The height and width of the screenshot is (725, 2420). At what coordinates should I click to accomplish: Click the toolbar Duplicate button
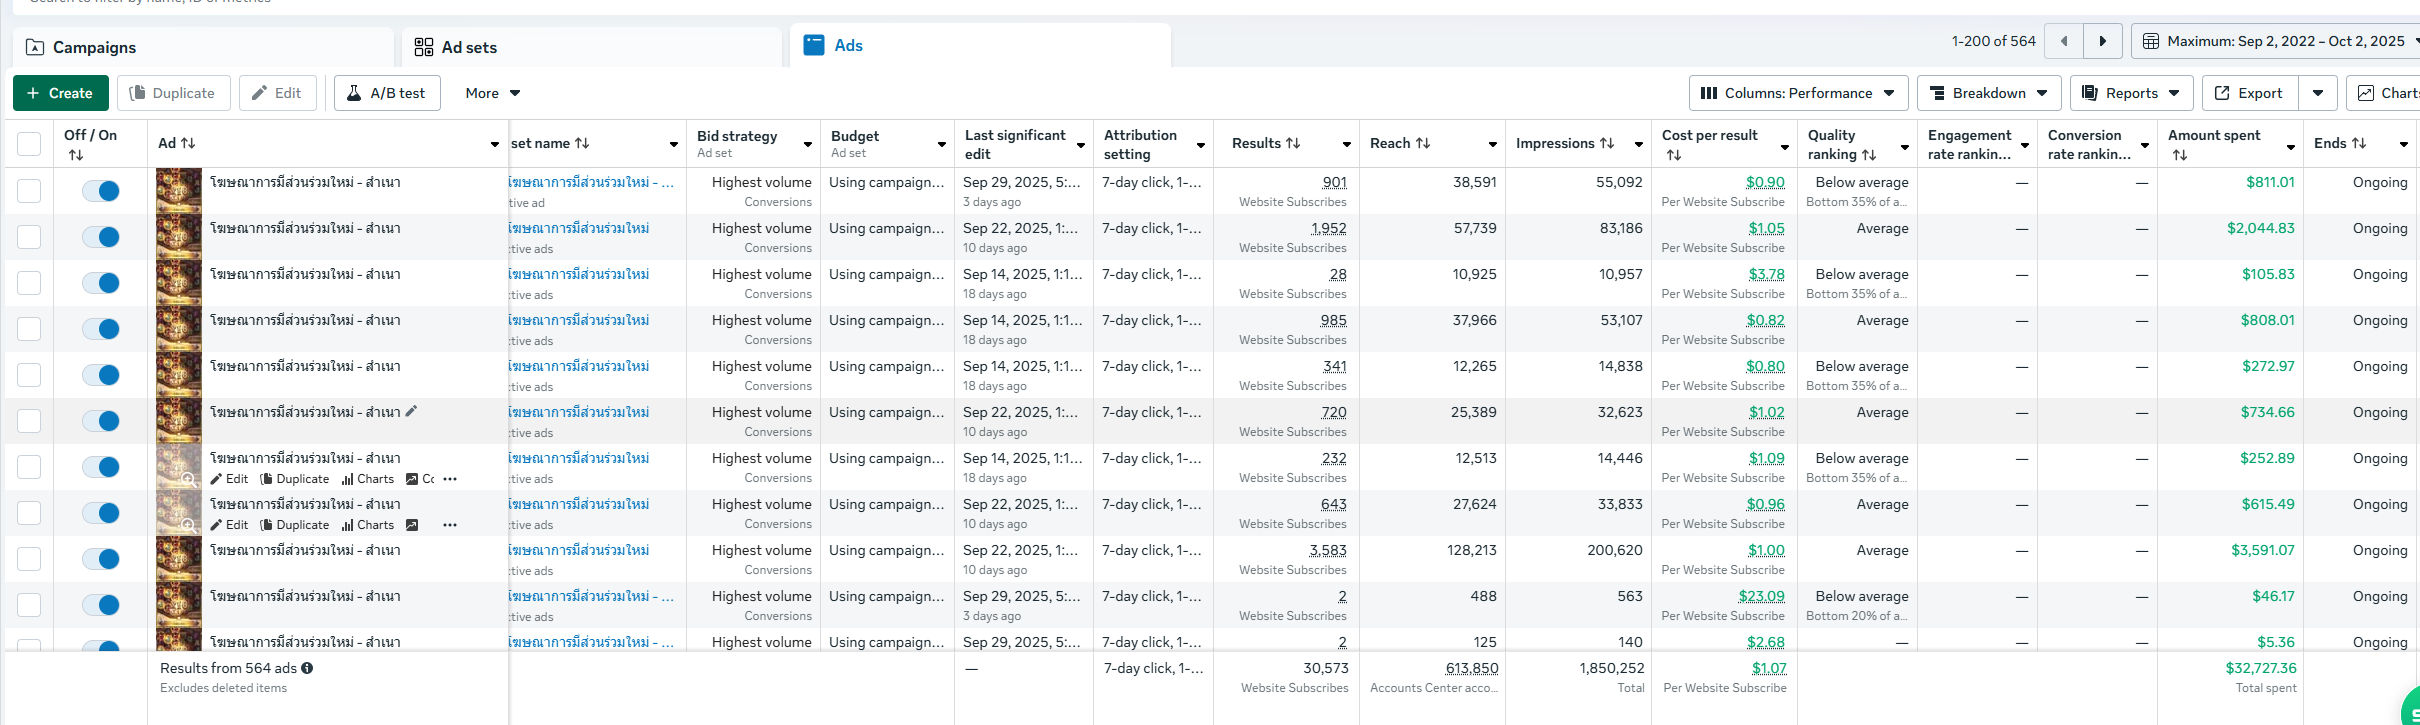pos(174,93)
